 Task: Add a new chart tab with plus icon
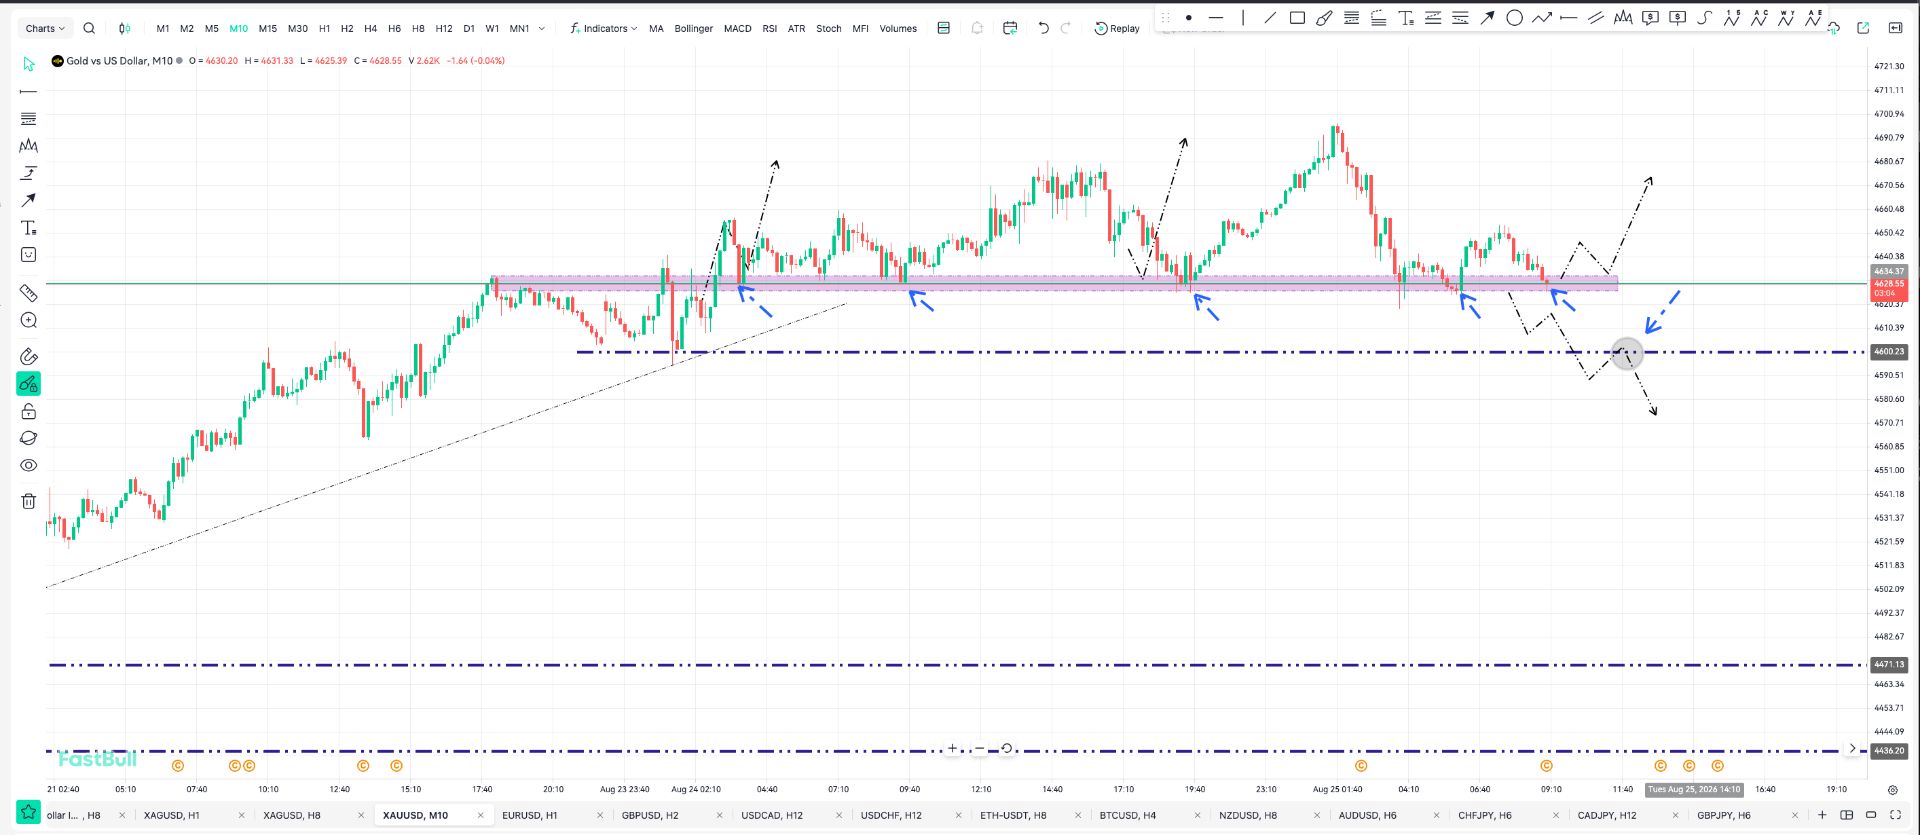[1822, 815]
